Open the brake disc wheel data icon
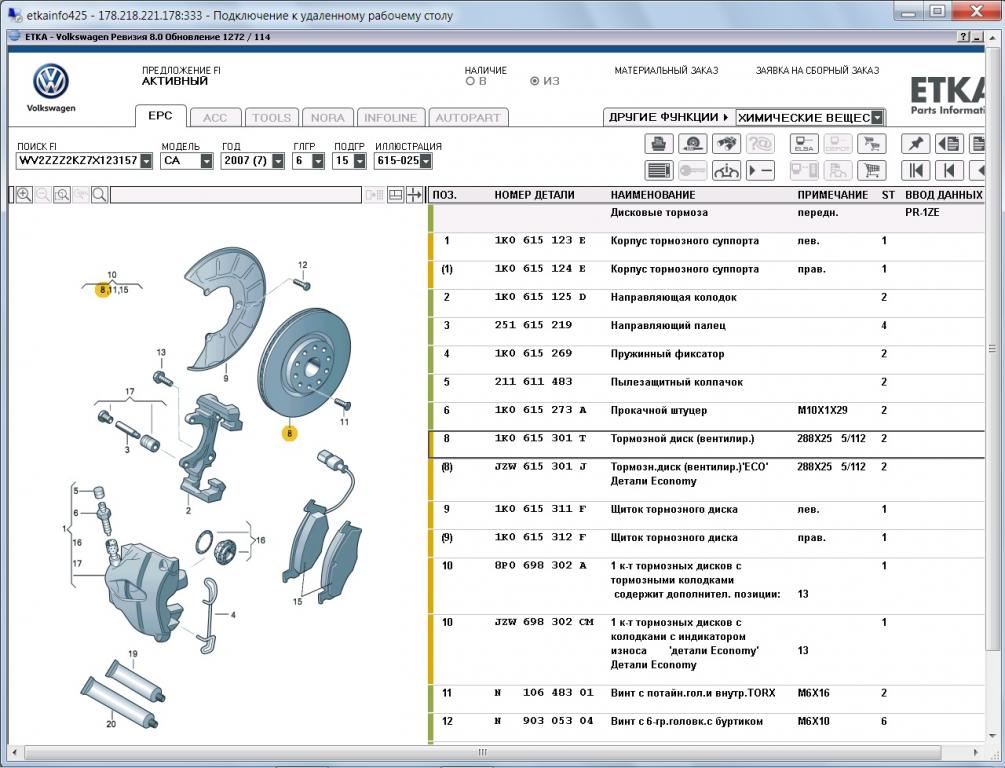This screenshot has height=768, width=1005. coord(692,144)
